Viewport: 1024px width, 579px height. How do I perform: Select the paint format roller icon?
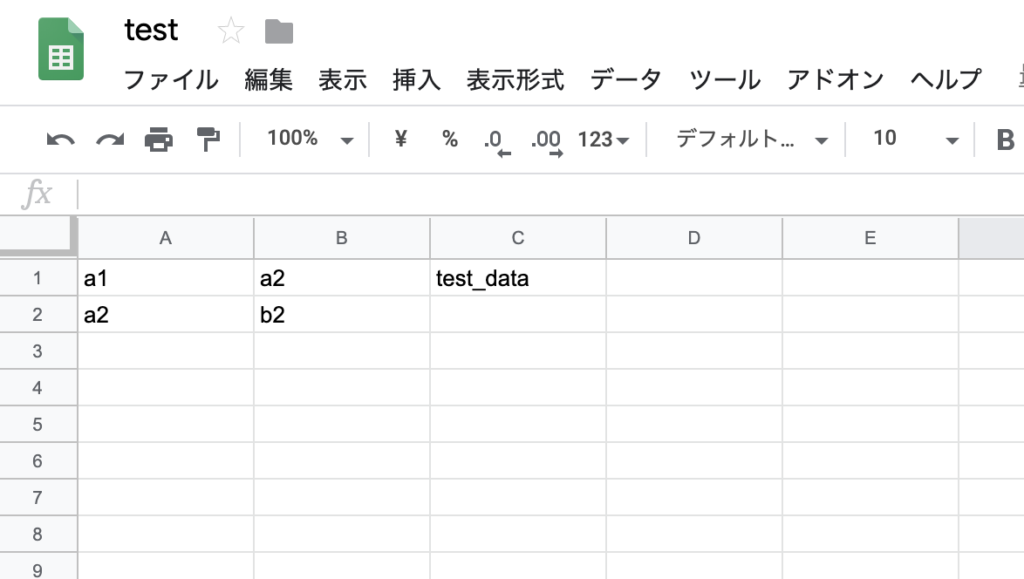tap(208, 140)
